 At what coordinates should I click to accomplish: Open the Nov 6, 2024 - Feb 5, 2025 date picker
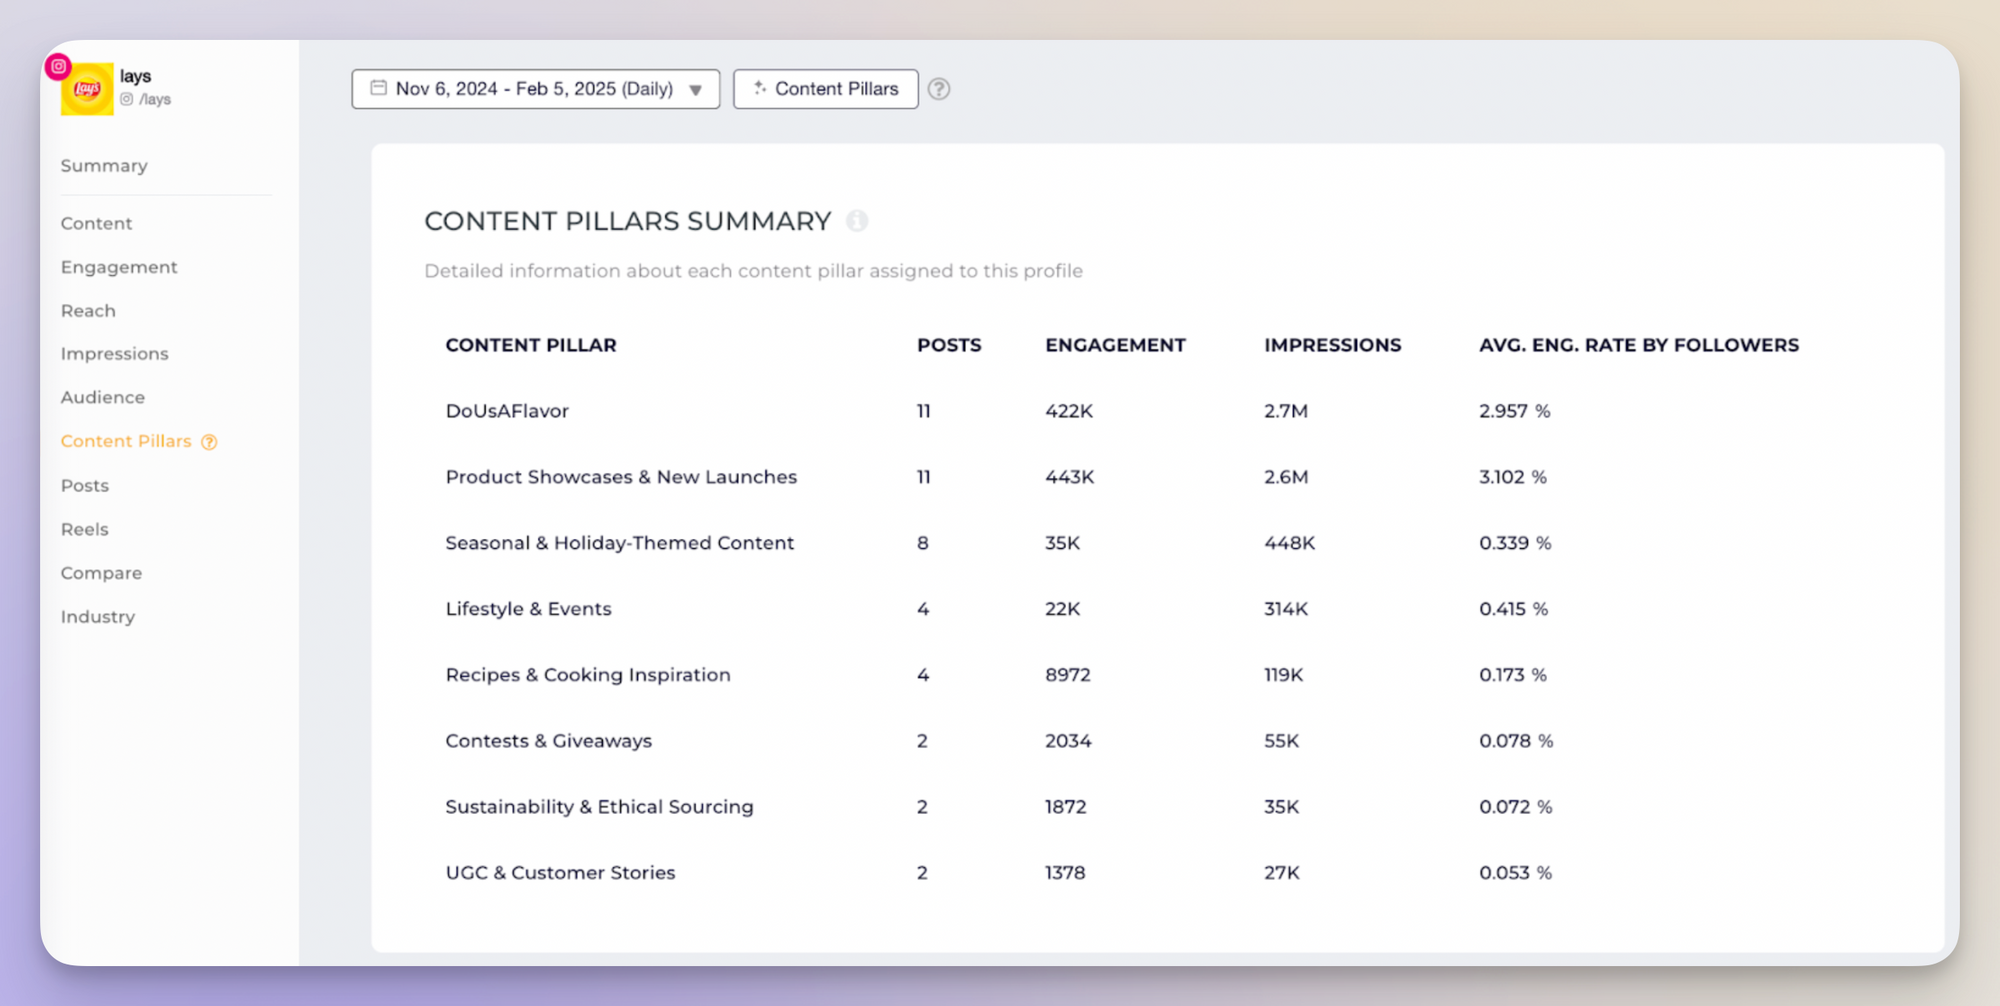pyautogui.click(x=535, y=89)
